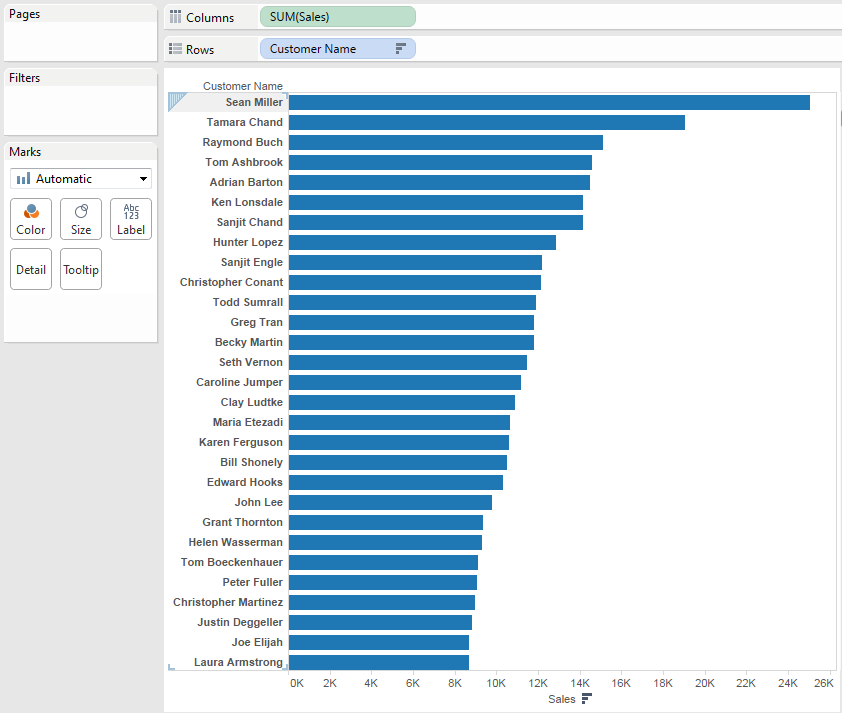Click the Color marks card icon
Image resolution: width=842 pixels, height=713 pixels.
31,212
